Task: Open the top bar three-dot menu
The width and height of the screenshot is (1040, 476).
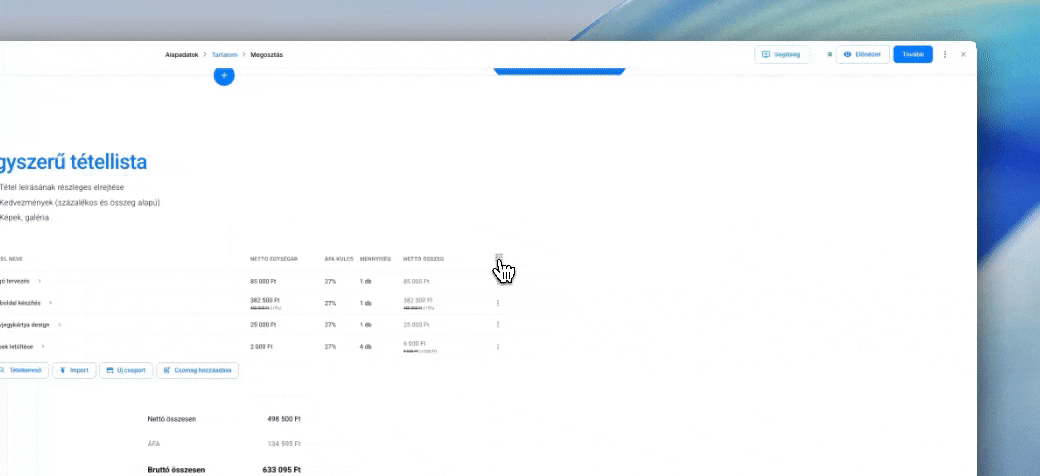Action: pos(945,55)
